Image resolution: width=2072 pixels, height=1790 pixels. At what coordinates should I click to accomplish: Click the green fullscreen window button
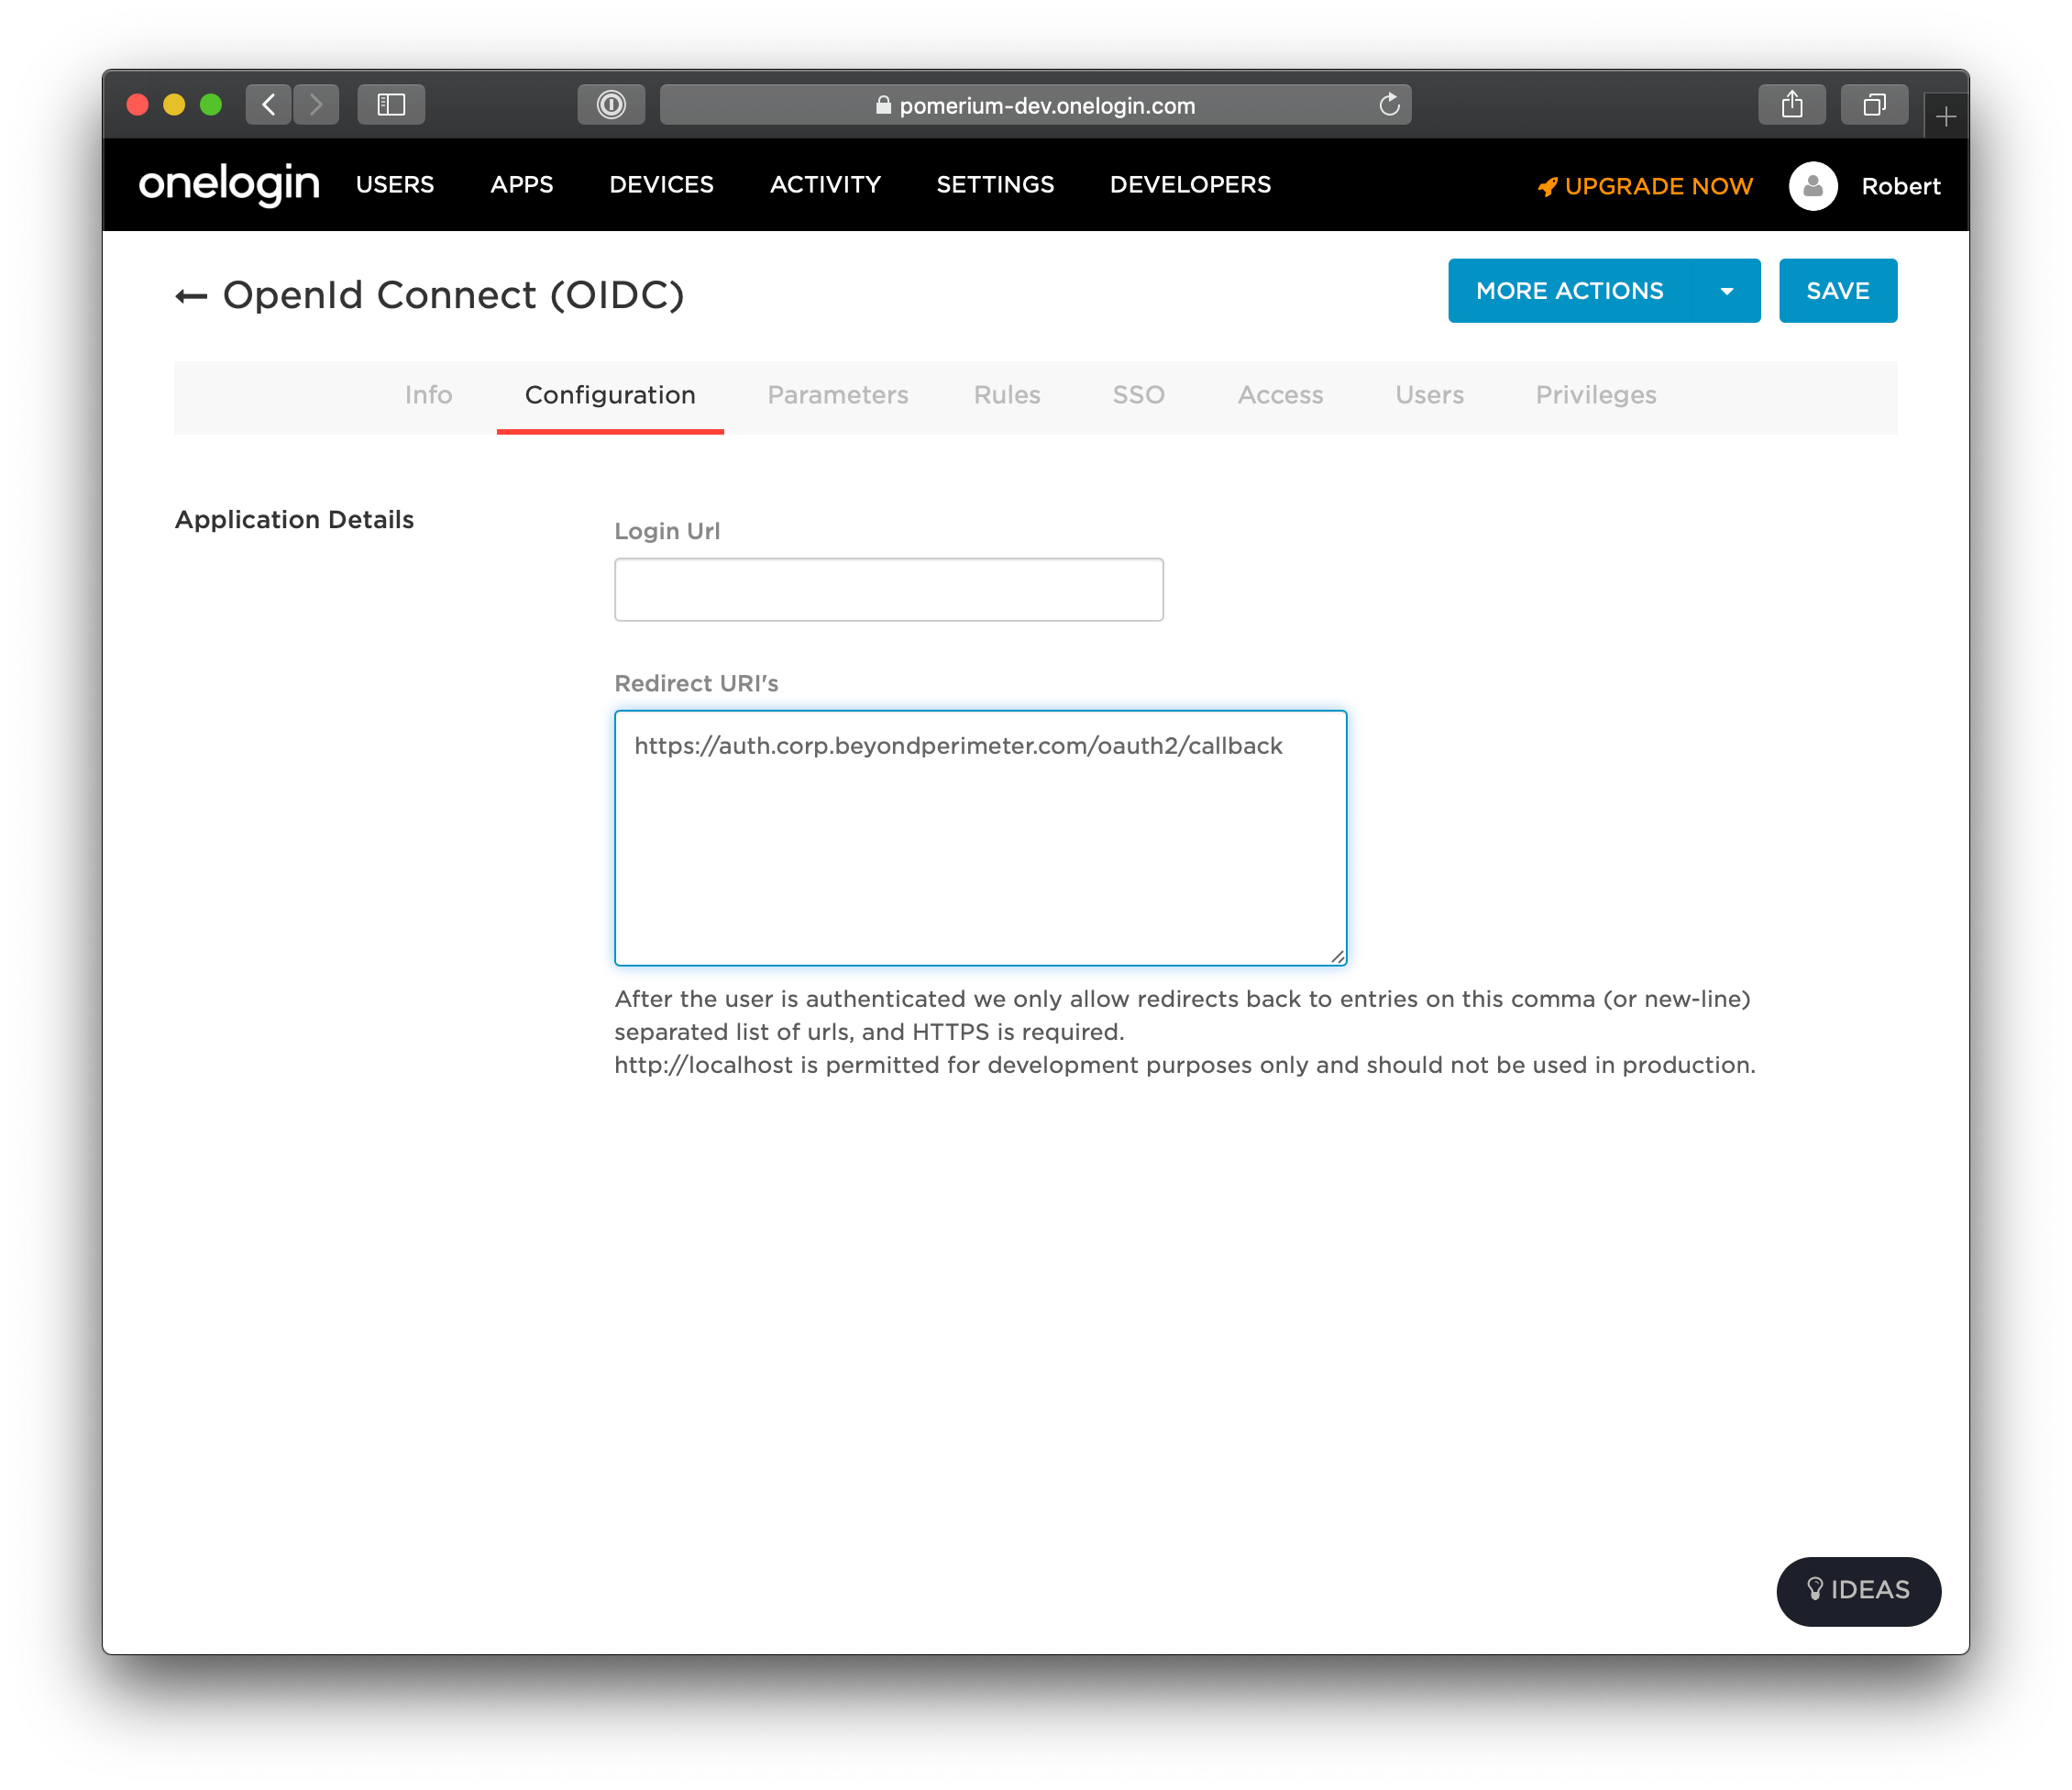[x=211, y=104]
